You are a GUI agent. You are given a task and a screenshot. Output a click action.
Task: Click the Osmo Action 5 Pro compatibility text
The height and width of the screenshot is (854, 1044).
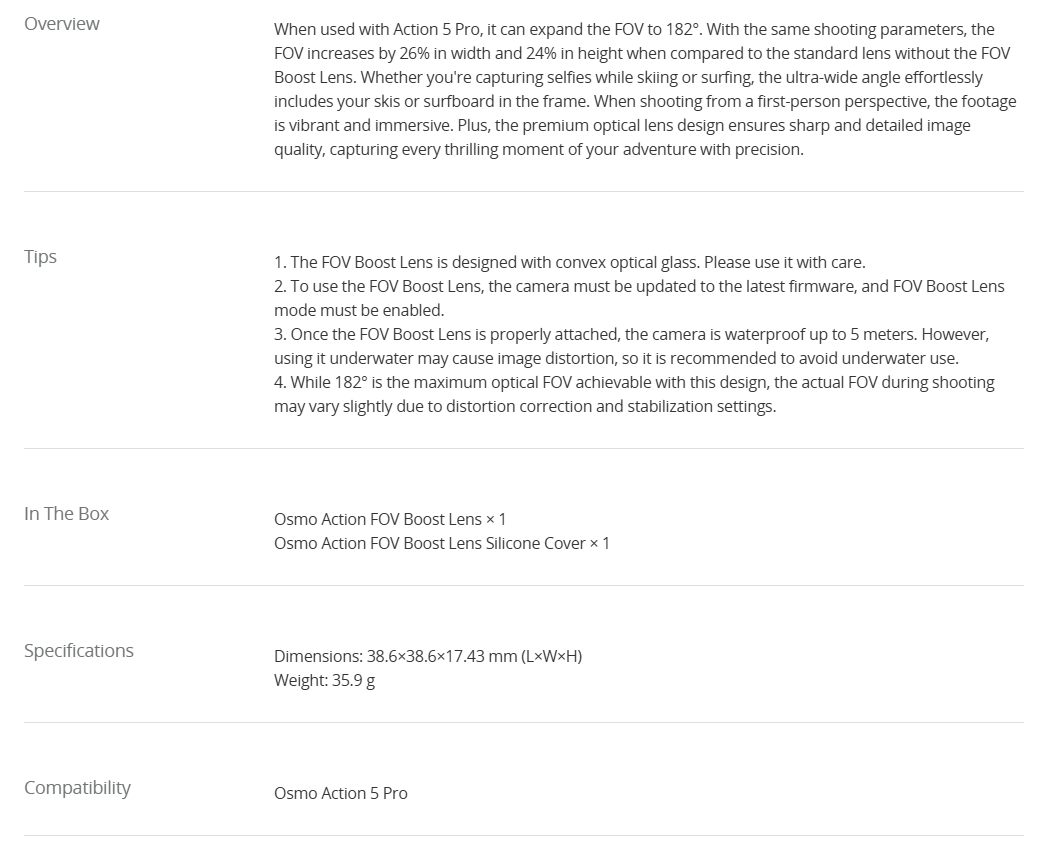pos(341,793)
